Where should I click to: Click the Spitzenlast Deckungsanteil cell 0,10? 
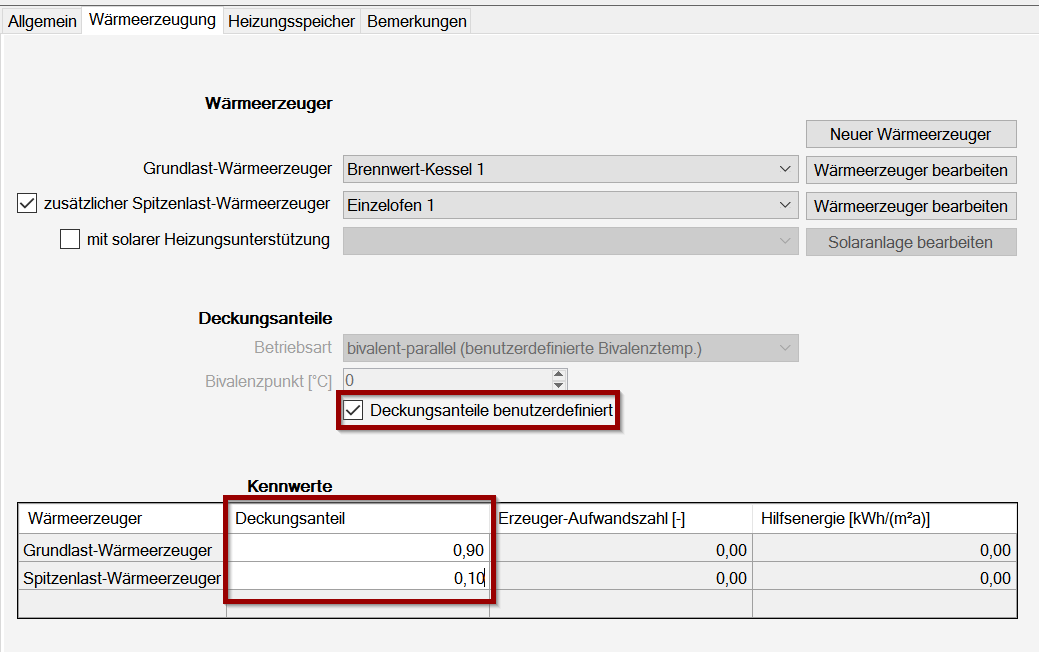pyautogui.click(x=358, y=577)
